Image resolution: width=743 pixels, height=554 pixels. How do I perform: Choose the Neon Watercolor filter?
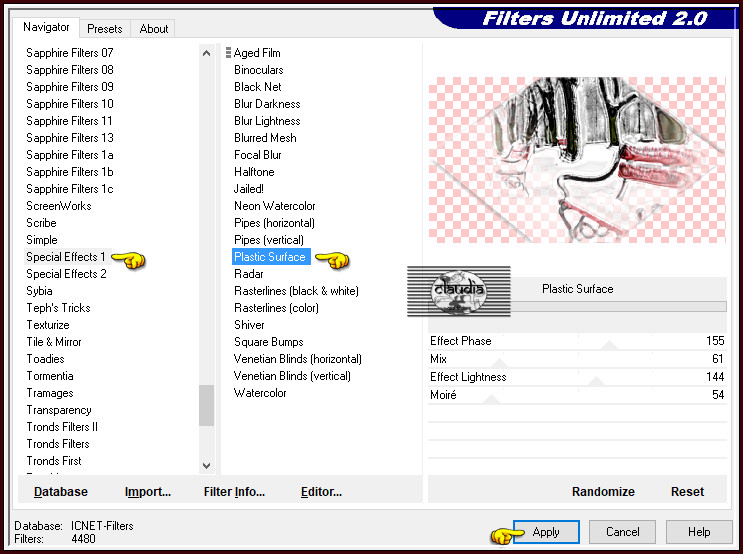[275, 206]
